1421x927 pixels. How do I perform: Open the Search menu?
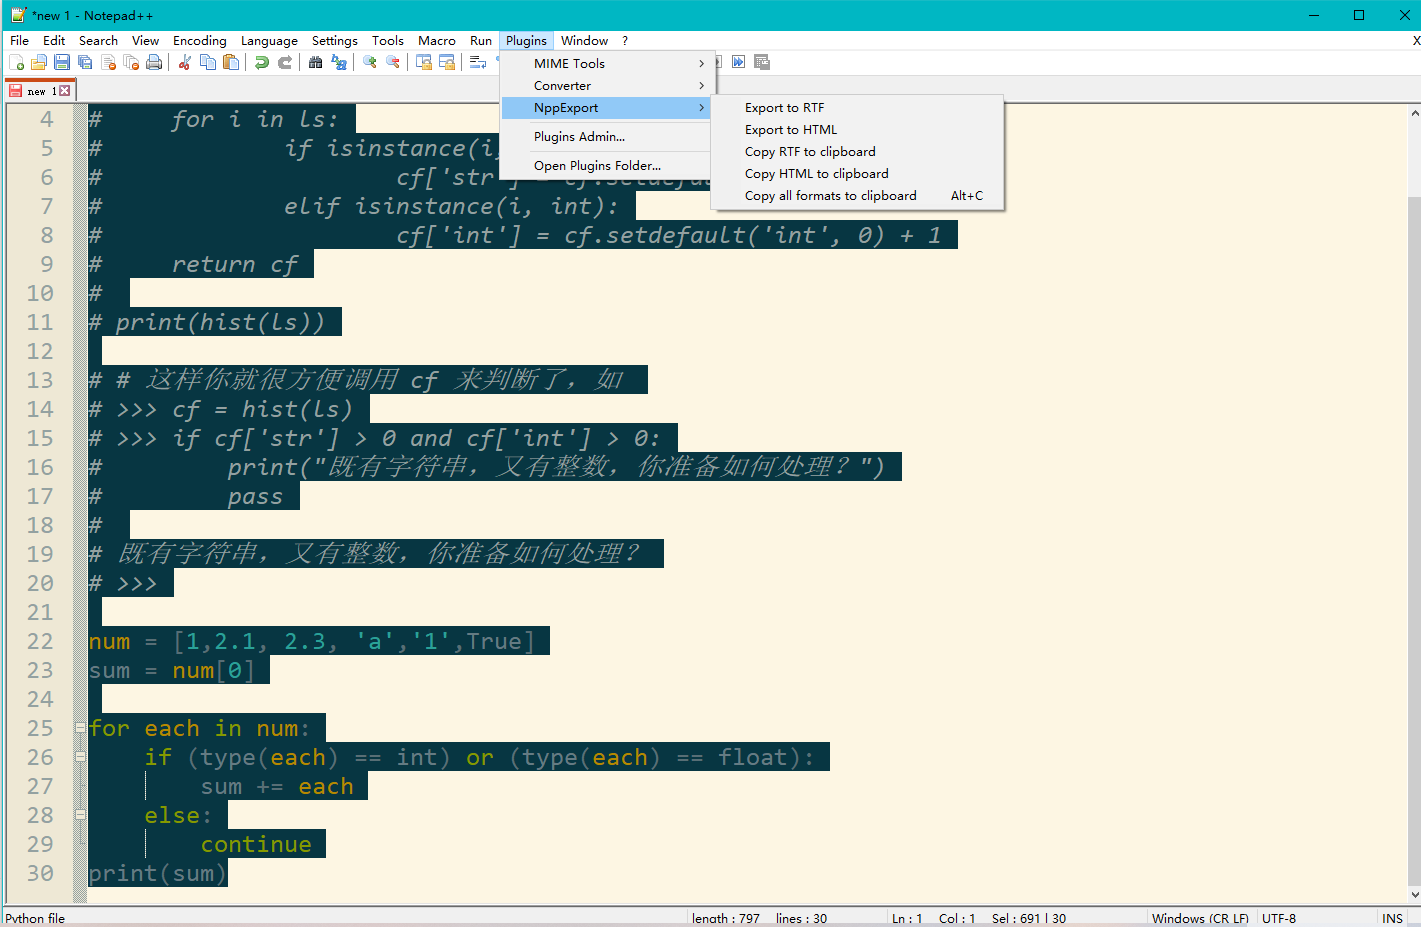click(98, 41)
